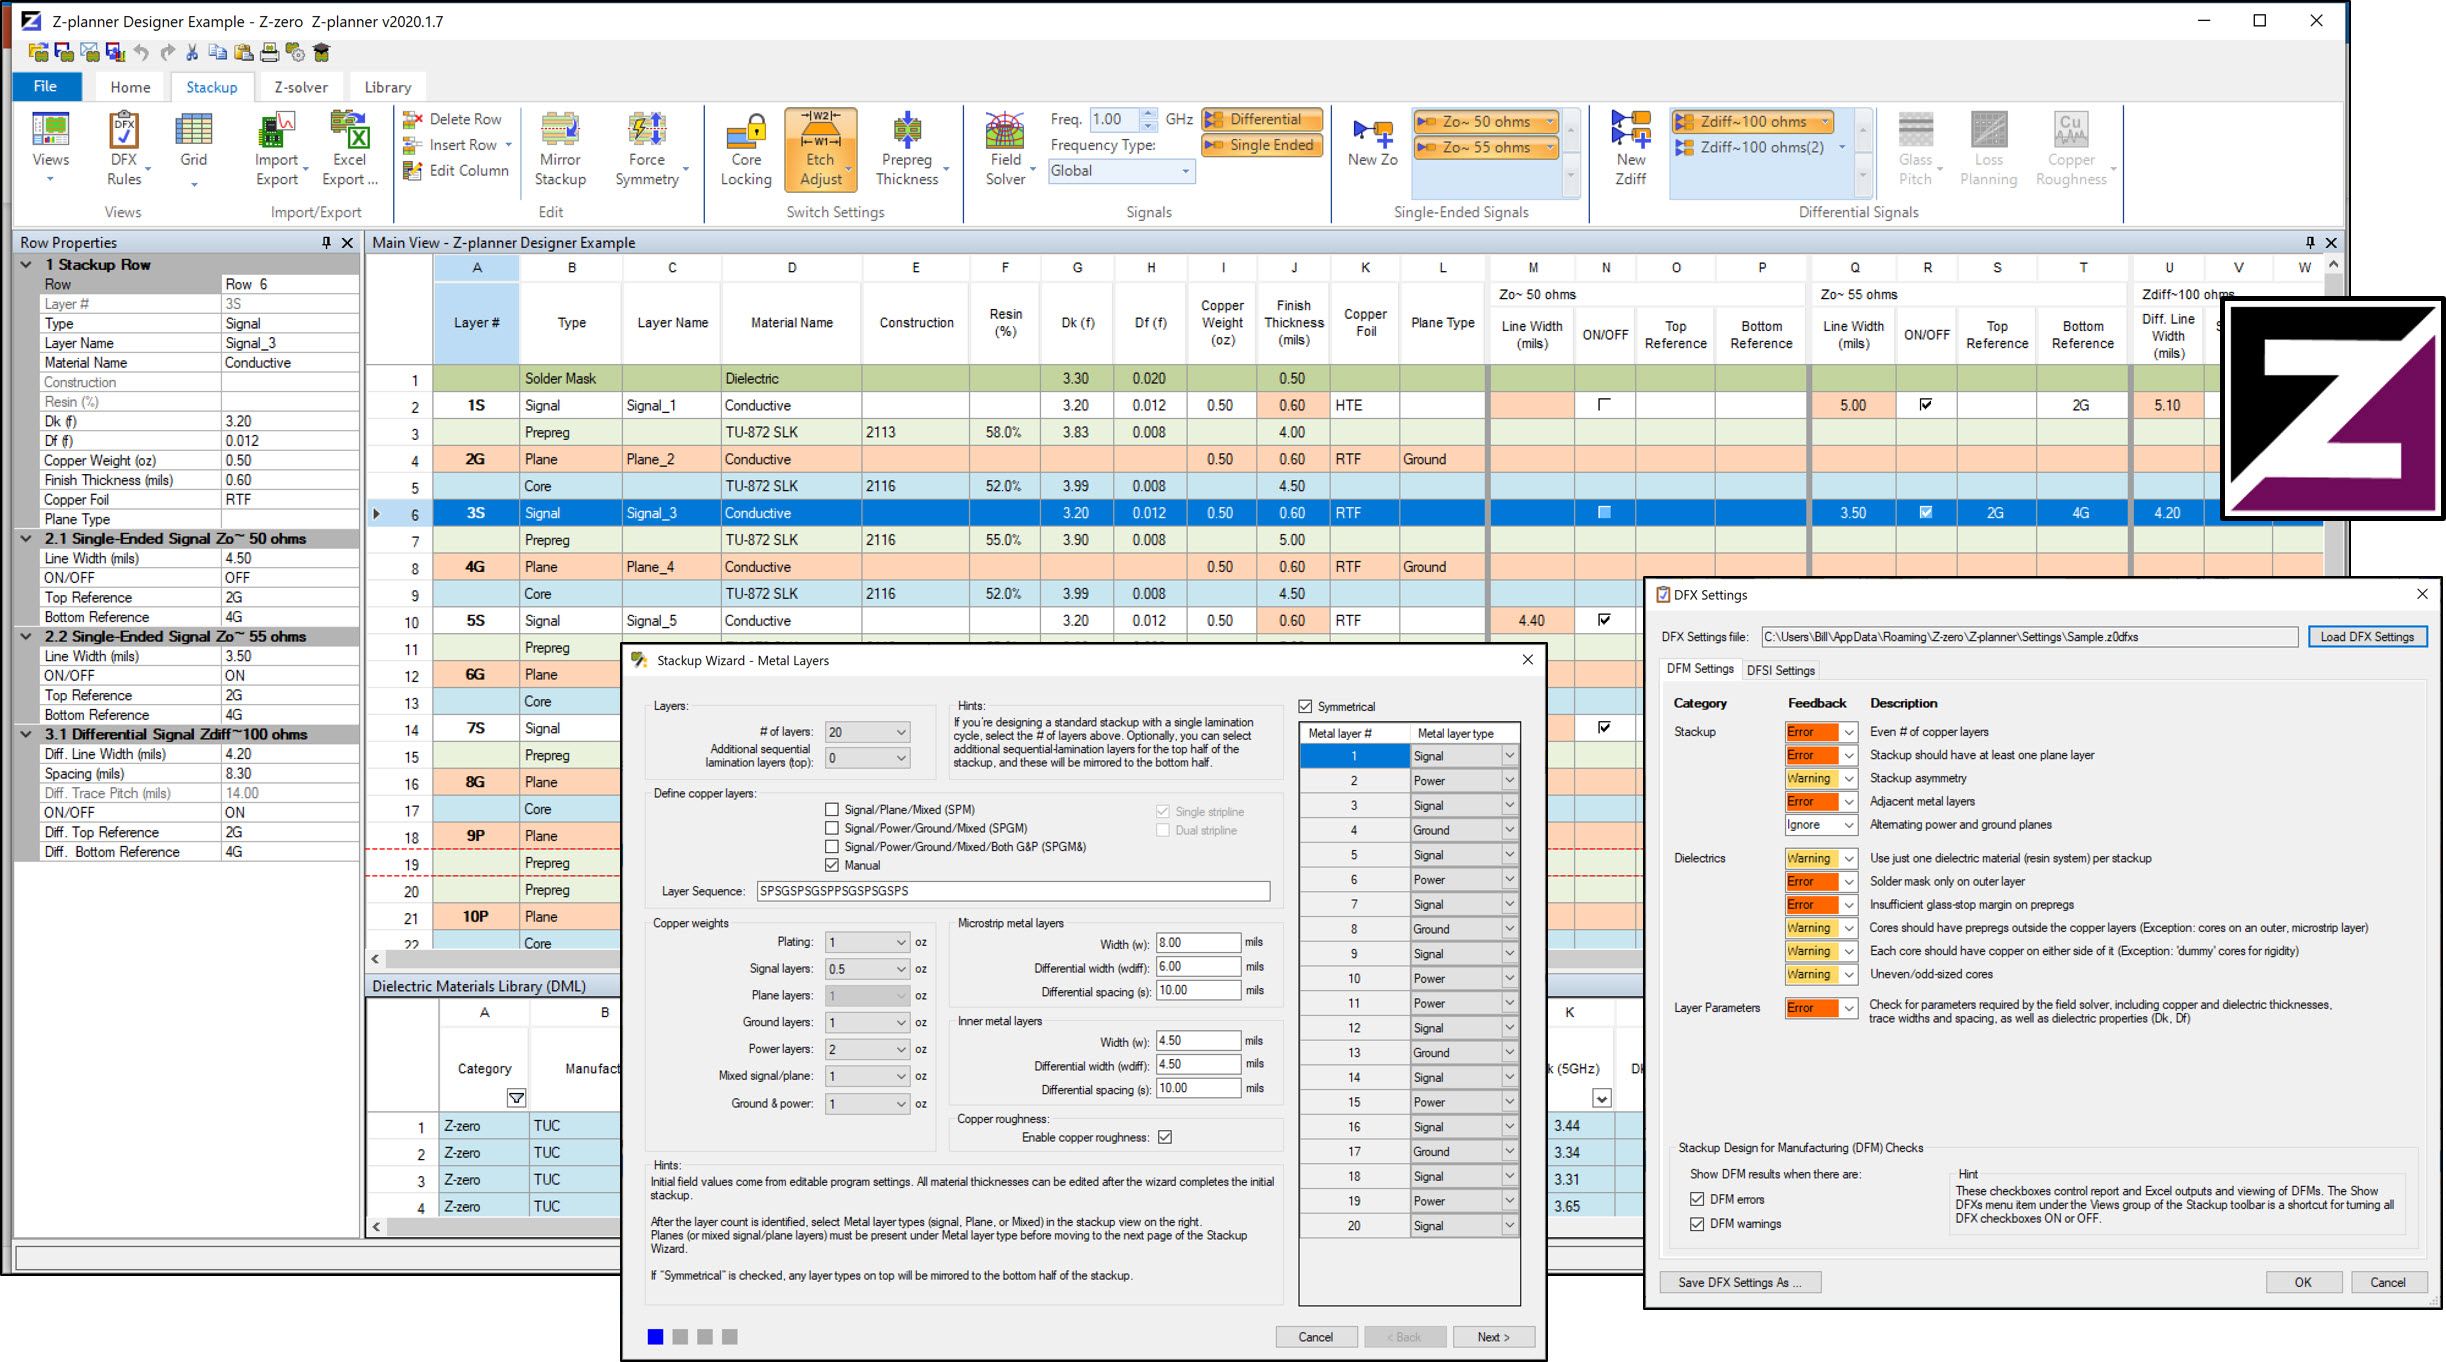
Task: Collapse the 1 Stackup Row section
Action: click(x=27, y=265)
